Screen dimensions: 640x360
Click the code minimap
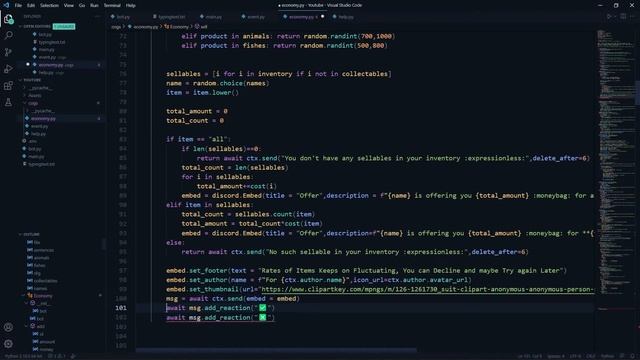click(x=615, y=163)
